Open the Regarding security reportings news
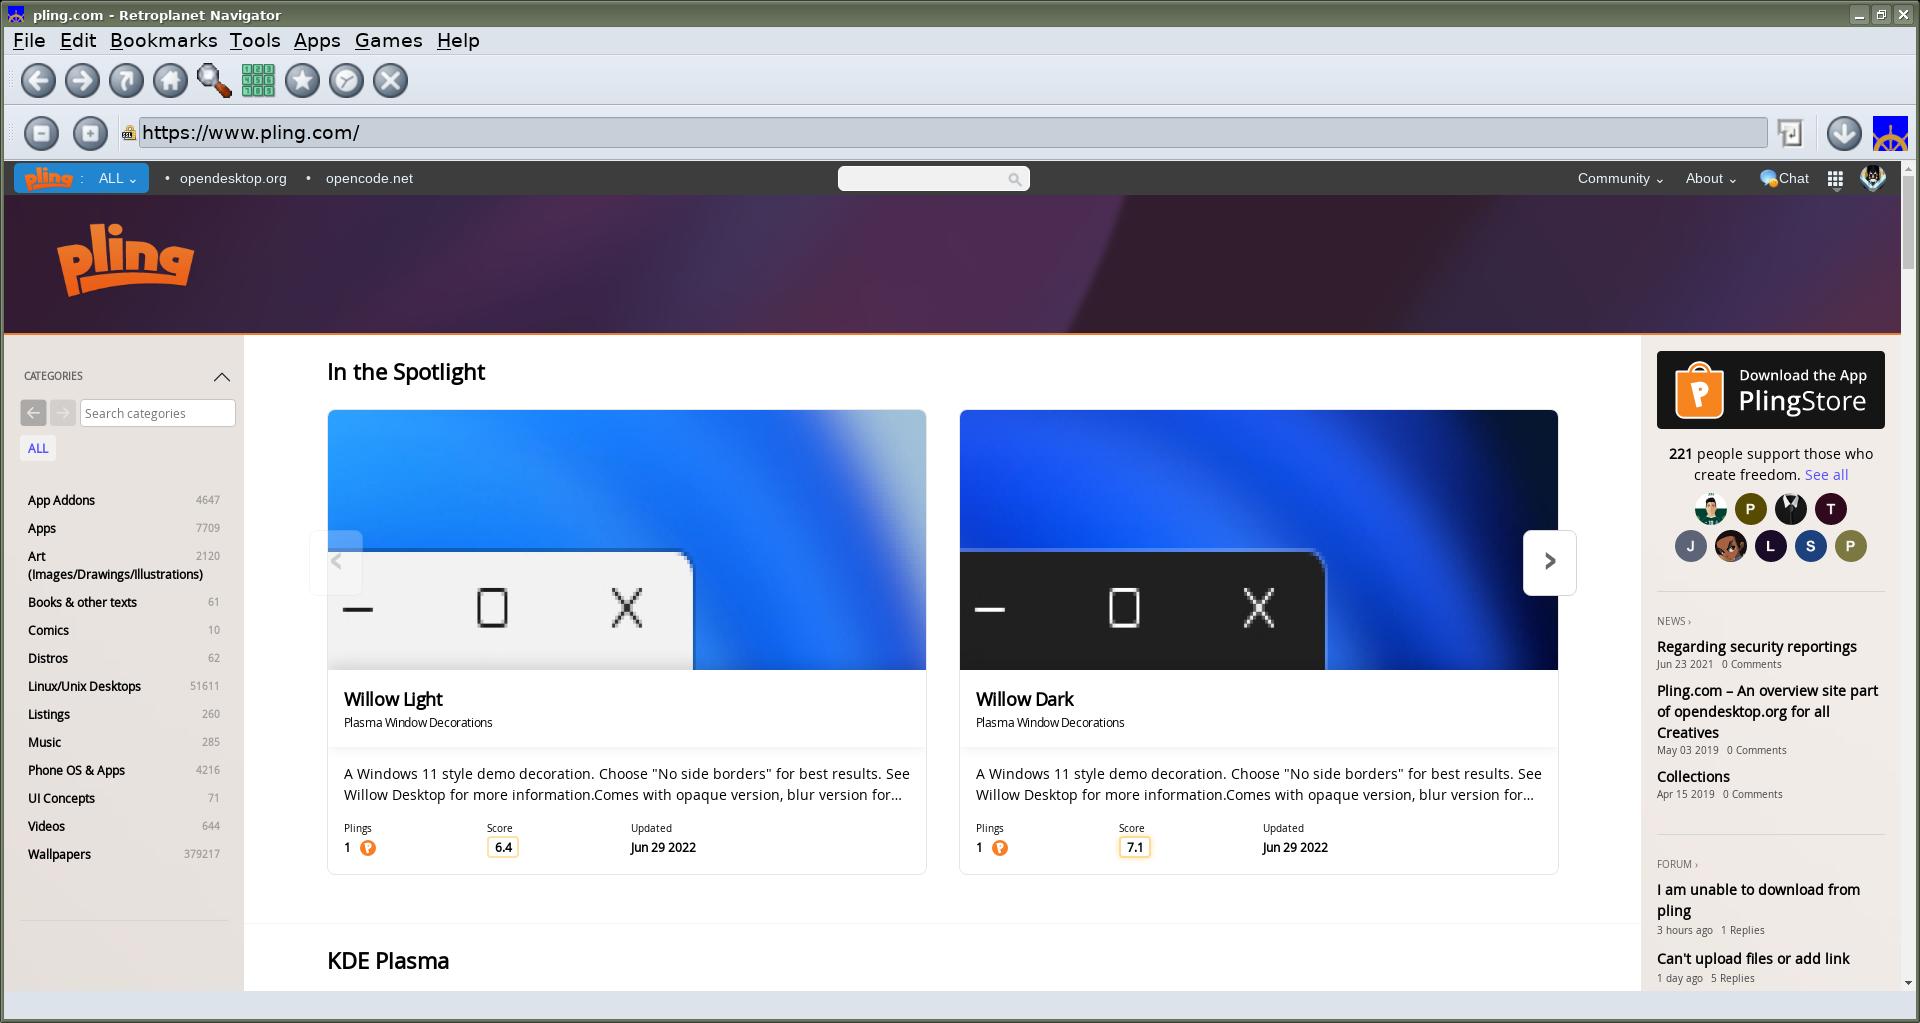The height and width of the screenshot is (1023, 1920). coord(1756,647)
